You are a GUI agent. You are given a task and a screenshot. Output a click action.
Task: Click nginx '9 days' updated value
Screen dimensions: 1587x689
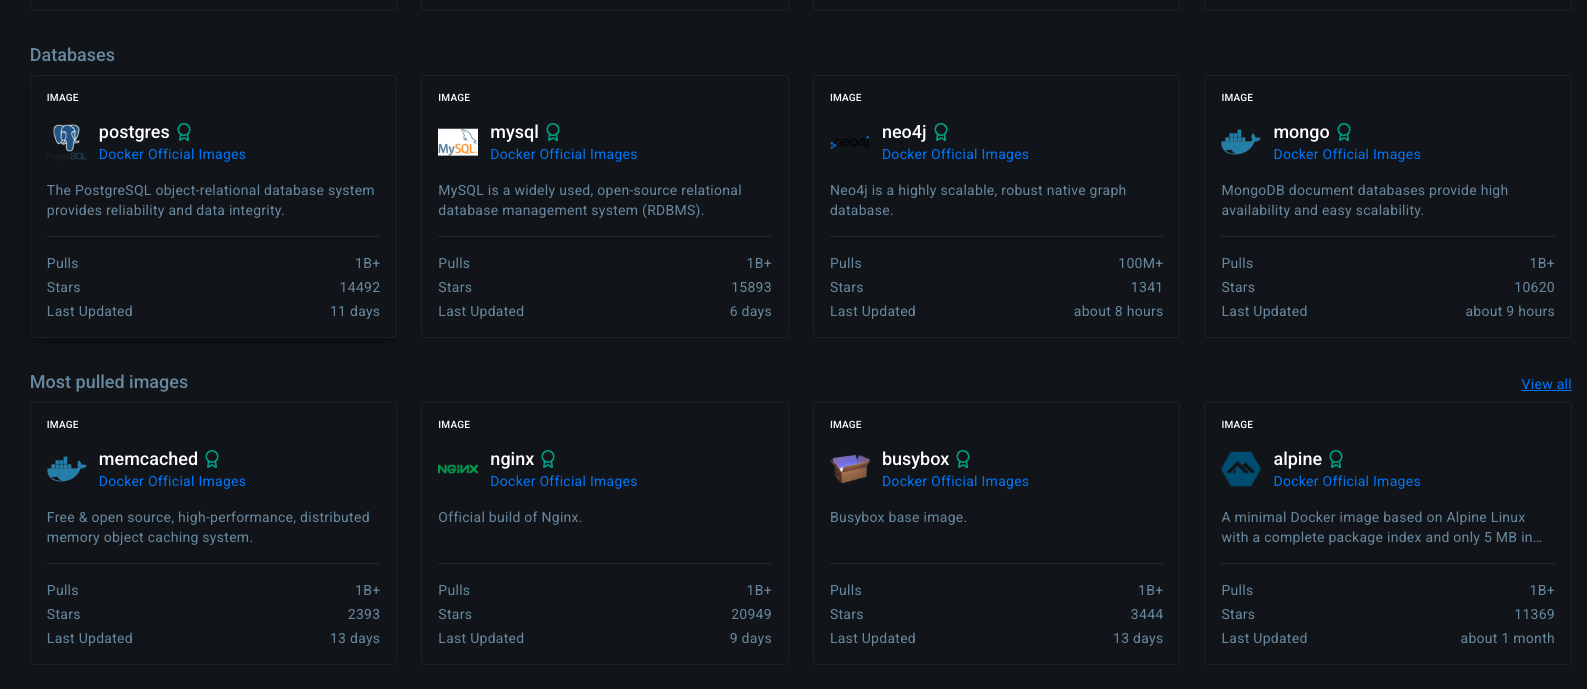tap(751, 638)
